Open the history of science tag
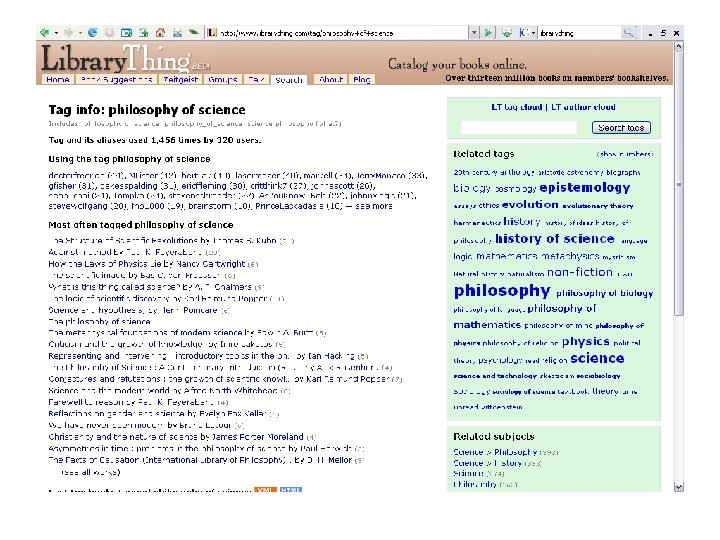Screen dimensions: 720x540 coord(554,239)
